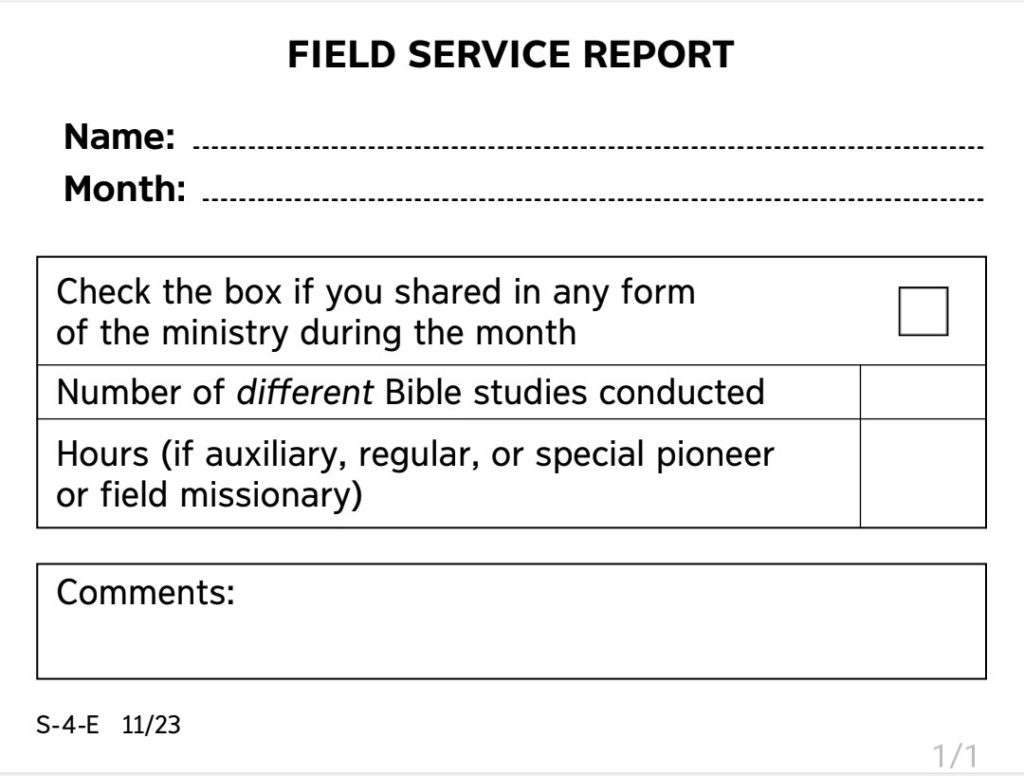Click the bold Name: label
Viewport: 1024px width, 776px height.
(120, 137)
